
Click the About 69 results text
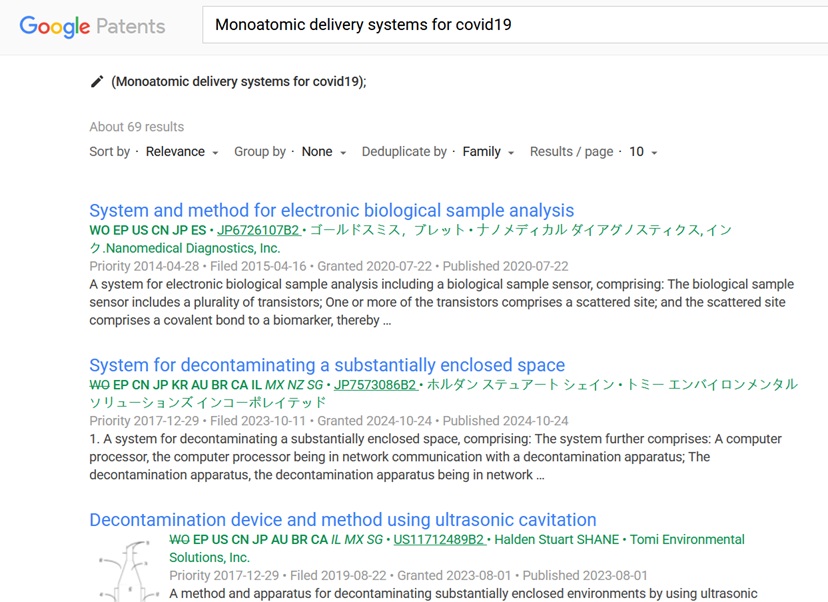[x=137, y=127]
